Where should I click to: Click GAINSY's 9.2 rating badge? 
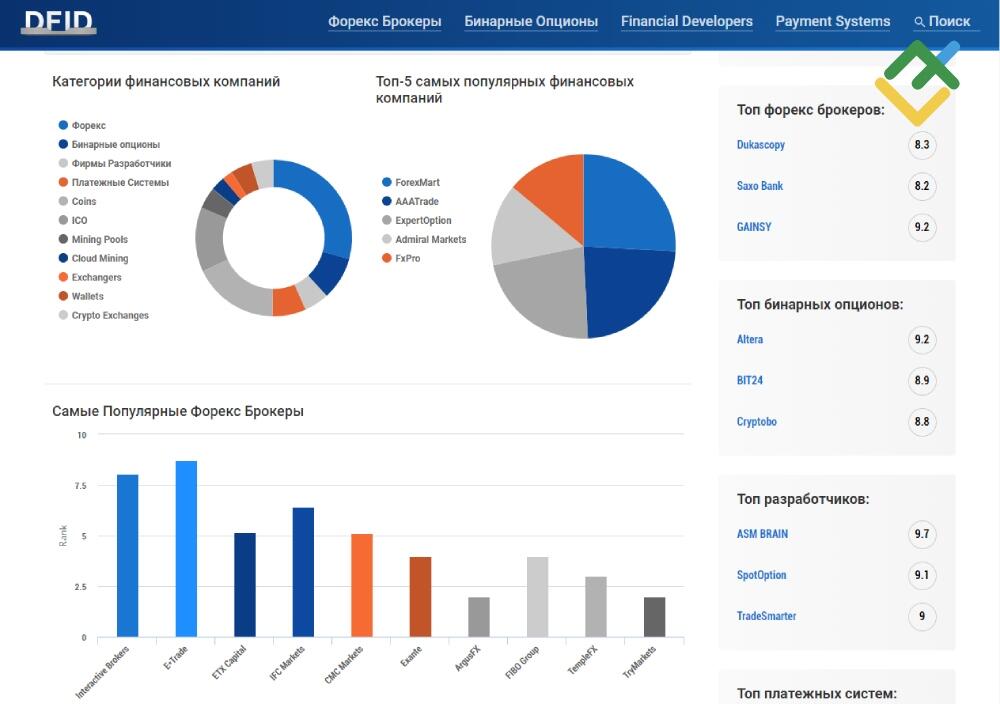922,227
